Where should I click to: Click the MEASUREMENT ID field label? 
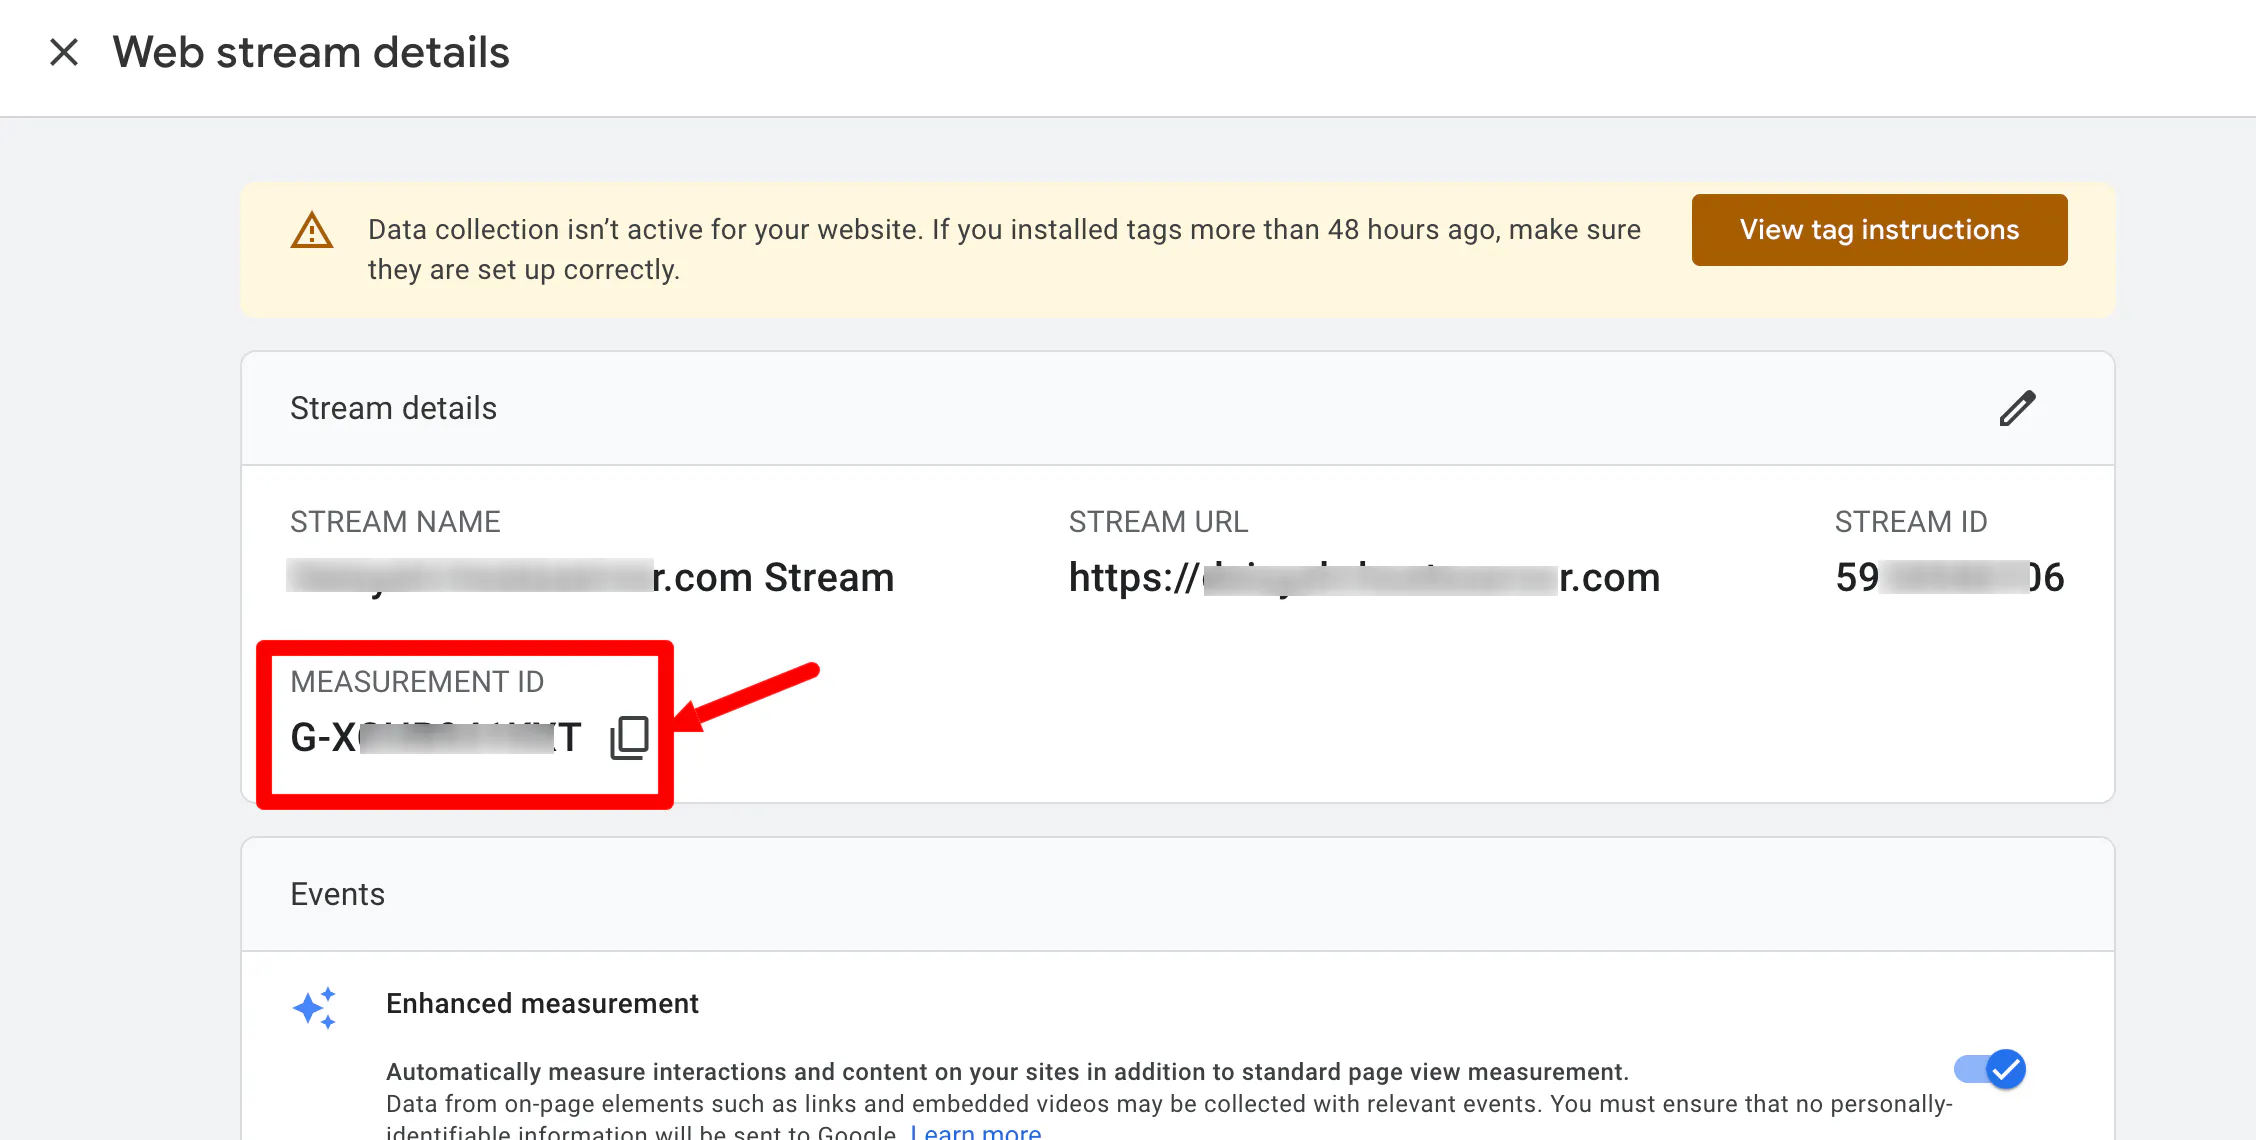click(x=417, y=682)
